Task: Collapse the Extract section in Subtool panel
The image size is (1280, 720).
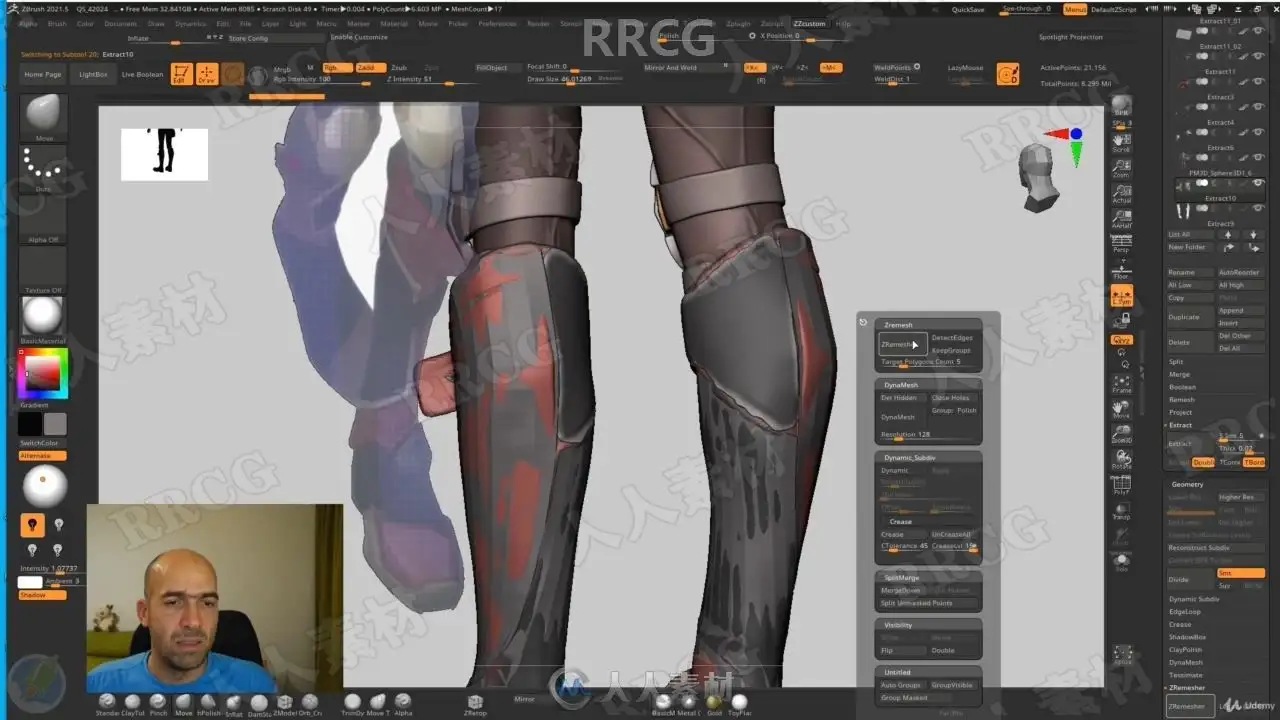Action: pyautogui.click(x=1181, y=425)
